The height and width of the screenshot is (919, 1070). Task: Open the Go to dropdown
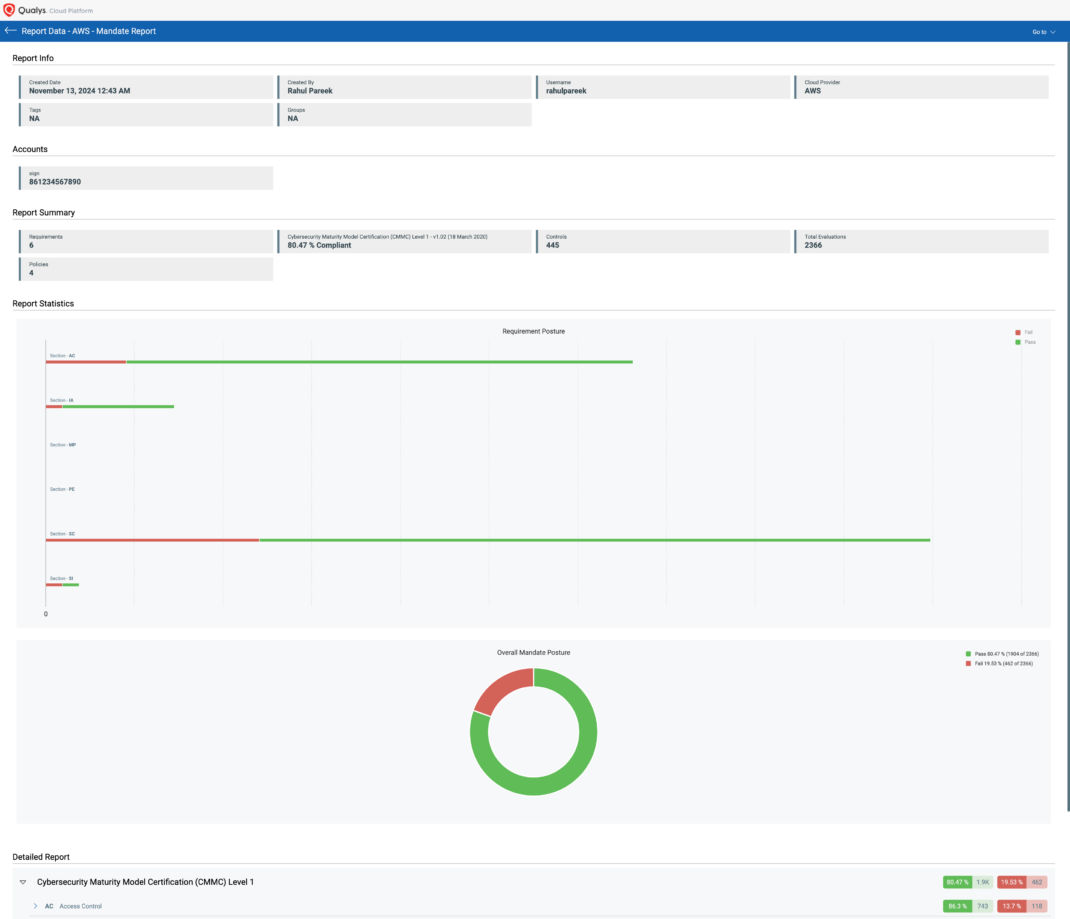1043,31
